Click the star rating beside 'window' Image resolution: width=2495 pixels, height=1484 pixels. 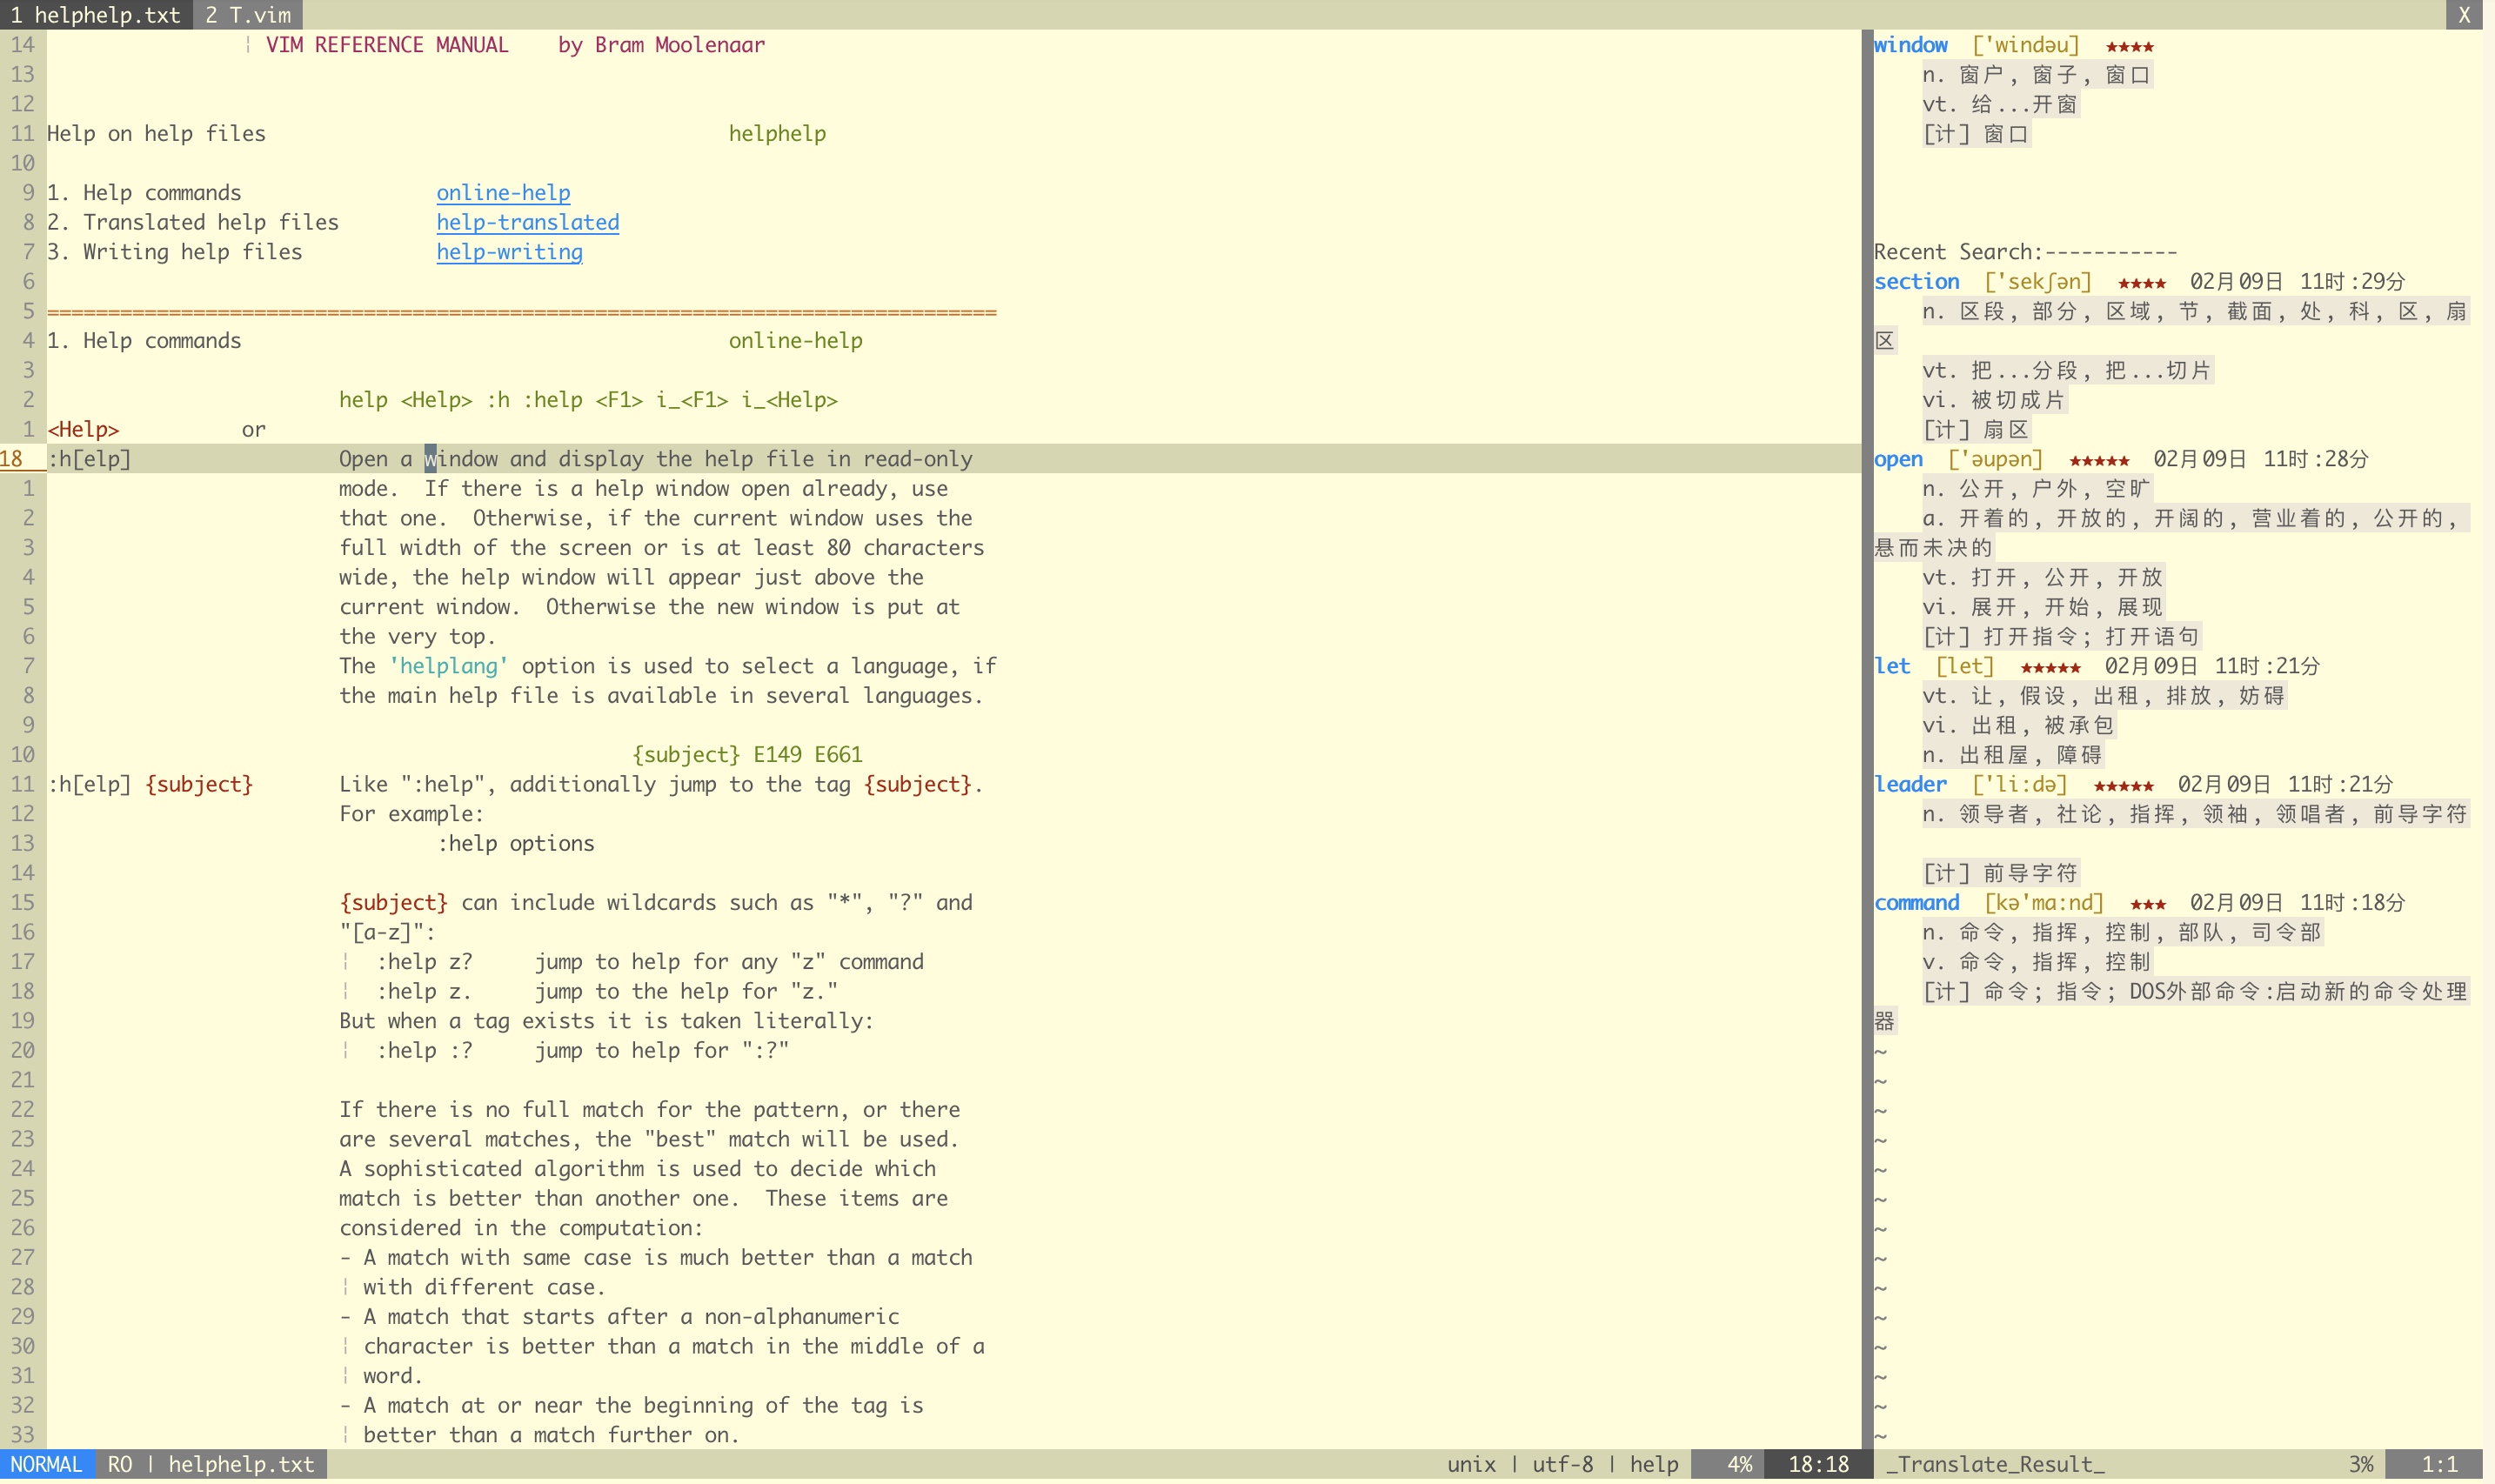pyautogui.click(x=2129, y=46)
